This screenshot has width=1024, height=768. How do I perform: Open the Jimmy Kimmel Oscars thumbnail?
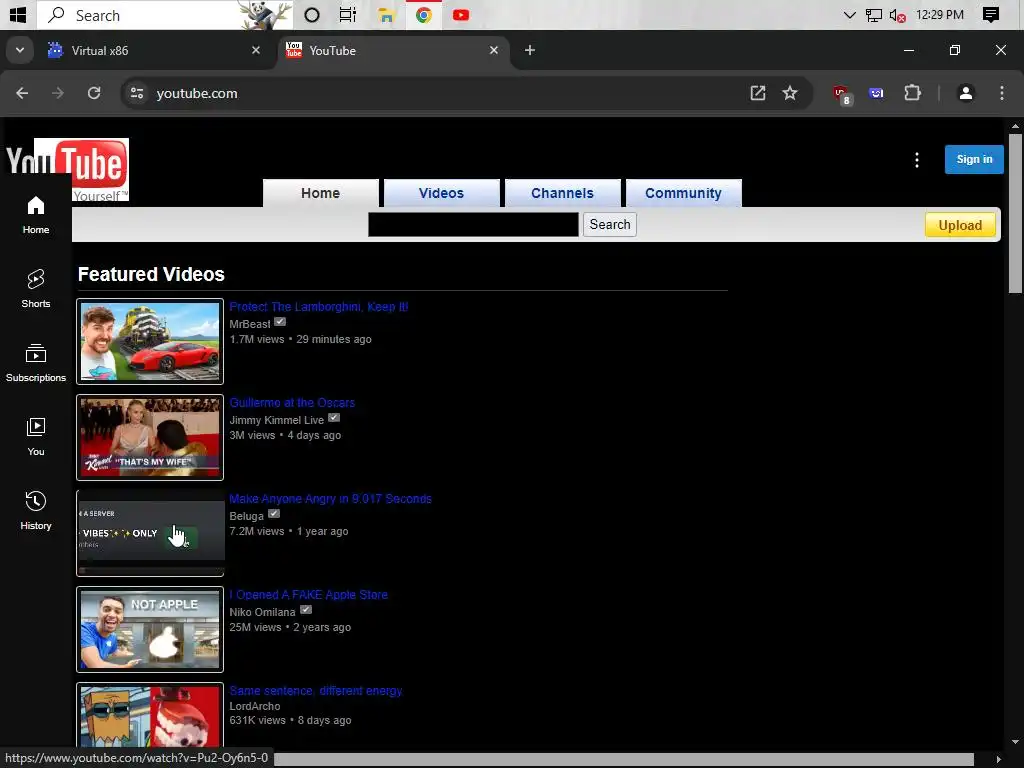click(150, 438)
